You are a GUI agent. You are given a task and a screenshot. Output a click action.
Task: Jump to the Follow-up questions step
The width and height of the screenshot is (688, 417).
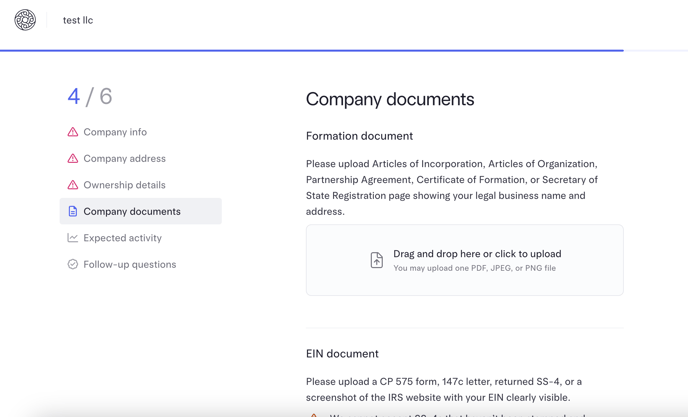click(129, 265)
